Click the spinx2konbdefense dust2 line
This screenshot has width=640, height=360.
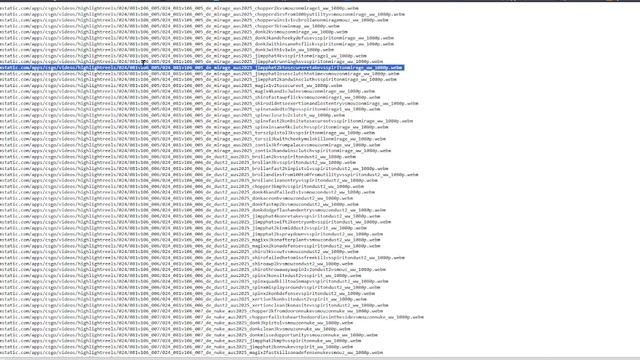[187, 293]
